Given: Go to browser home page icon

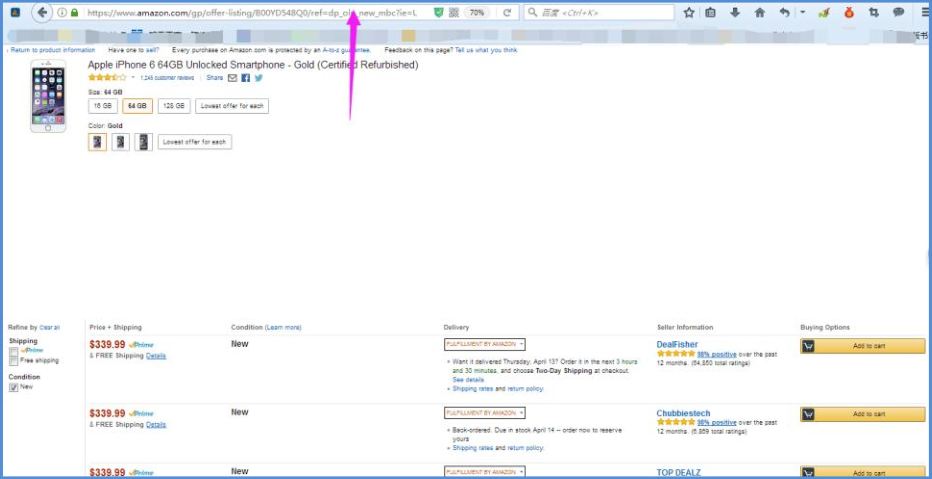Looking at the screenshot, I should (759, 13).
